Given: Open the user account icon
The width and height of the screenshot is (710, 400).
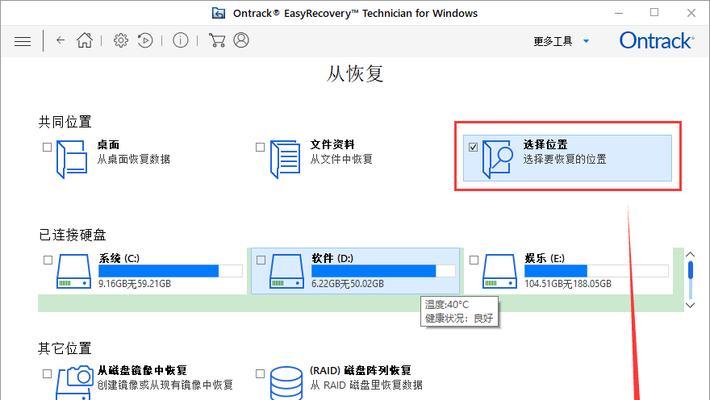Looking at the screenshot, I should [241, 40].
